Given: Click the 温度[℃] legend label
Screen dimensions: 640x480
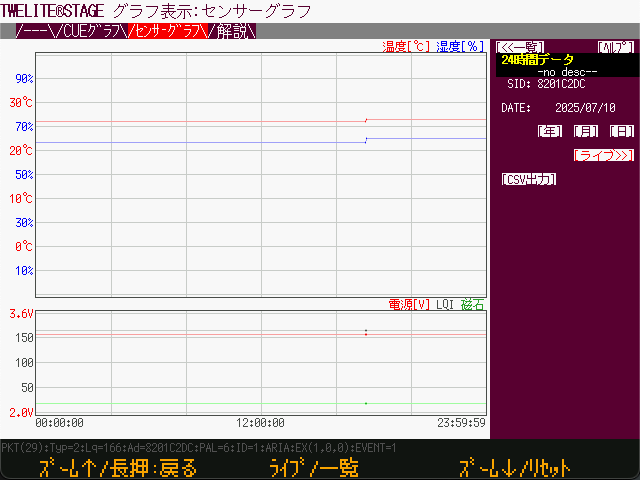Looking at the screenshot, I should tap(406, 47).
